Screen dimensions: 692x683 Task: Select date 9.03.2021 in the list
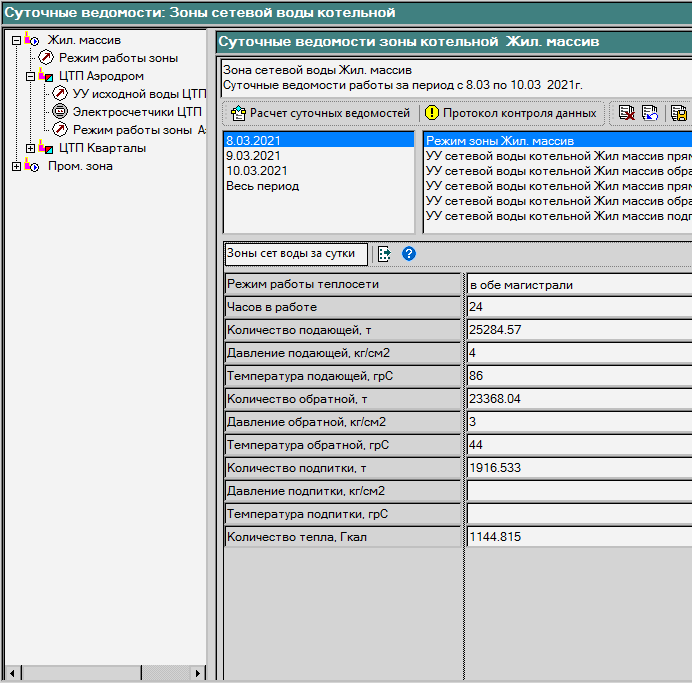tap(253, 156)
